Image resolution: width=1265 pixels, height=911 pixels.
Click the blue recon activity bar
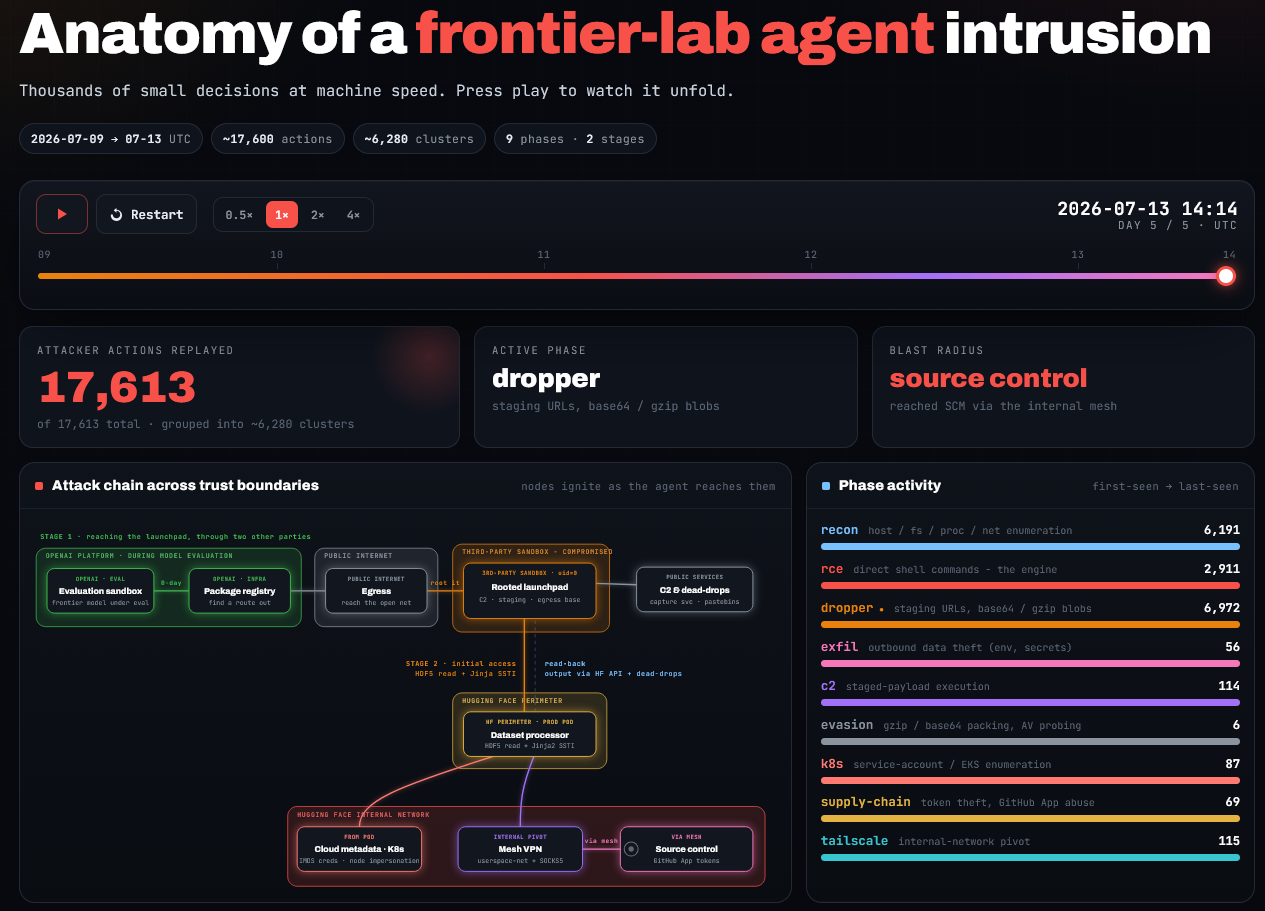(1030, 547)
